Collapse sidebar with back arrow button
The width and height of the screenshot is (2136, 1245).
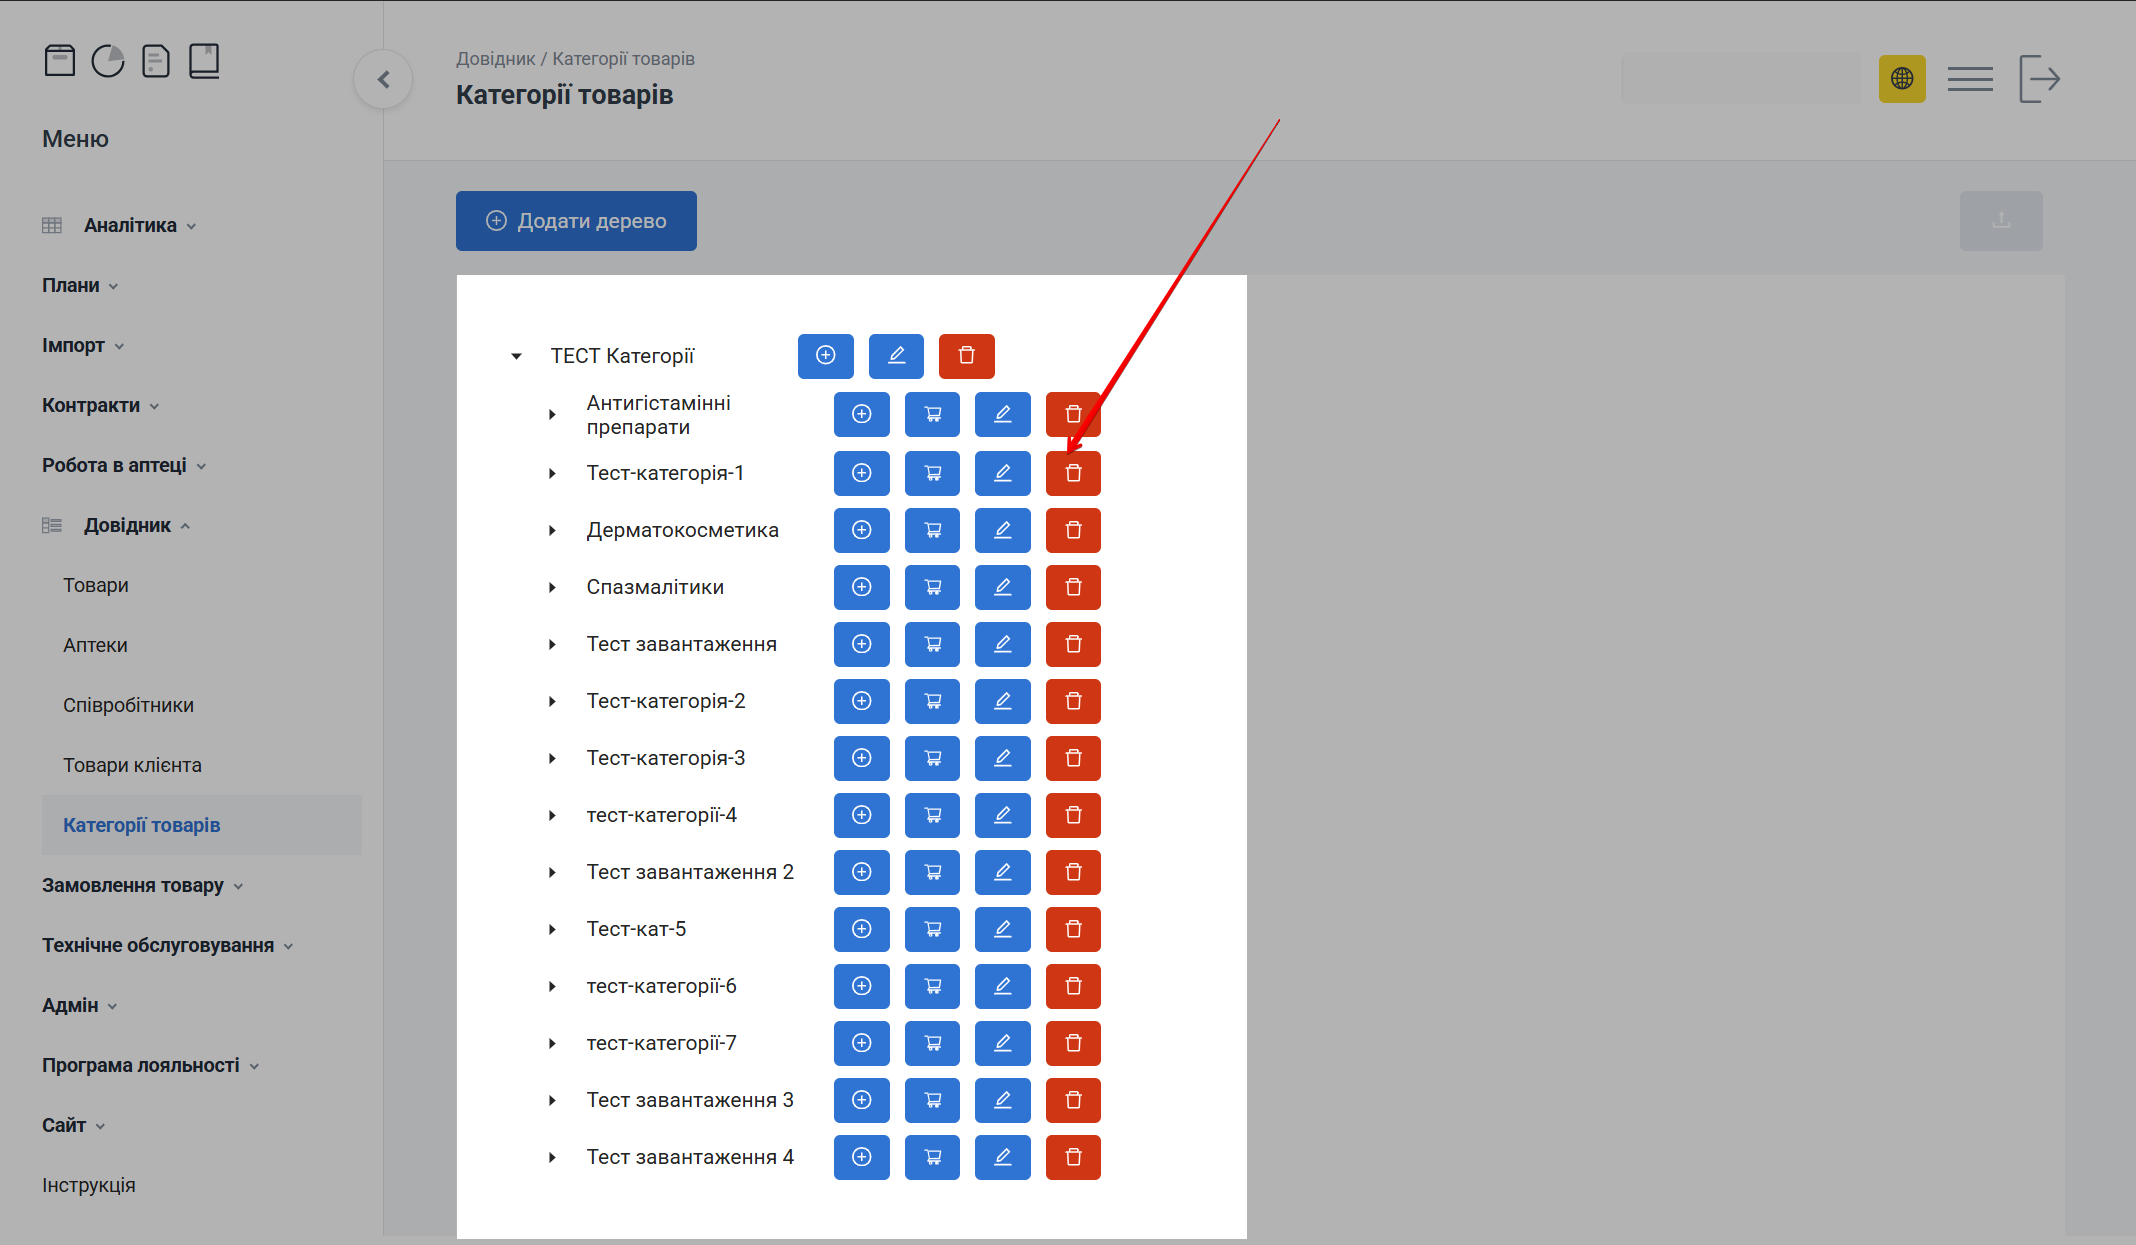point(383,79)
